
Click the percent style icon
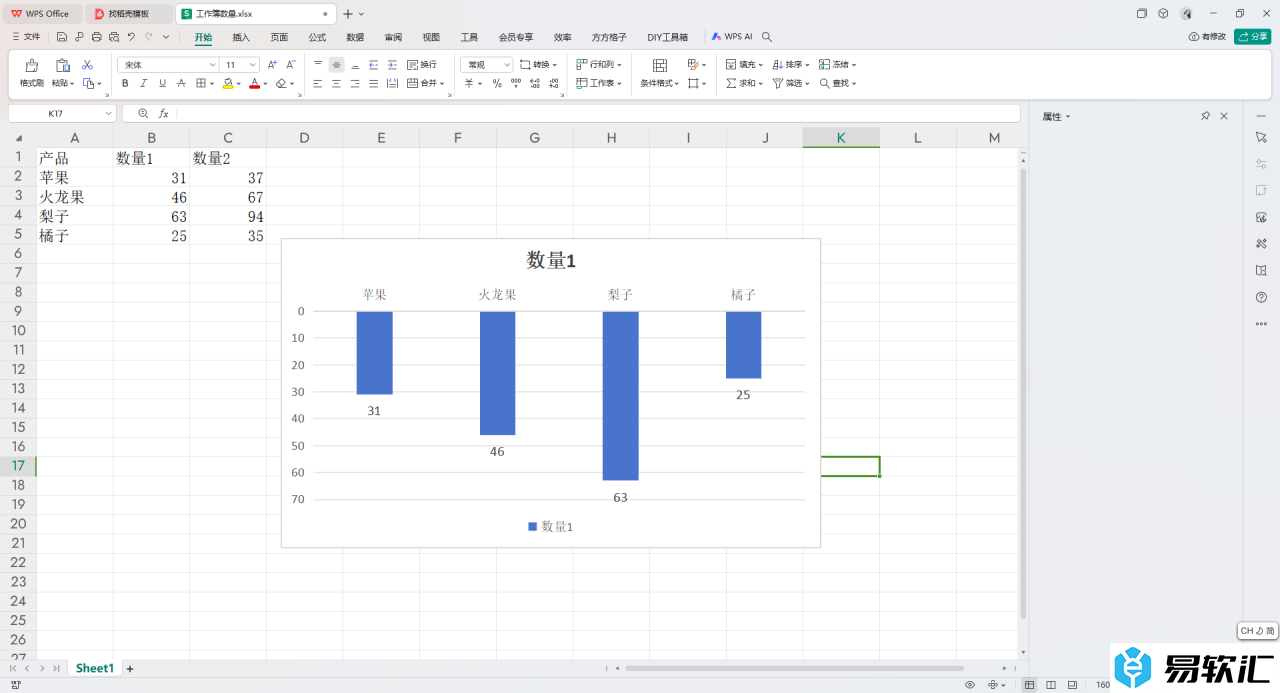497,84
